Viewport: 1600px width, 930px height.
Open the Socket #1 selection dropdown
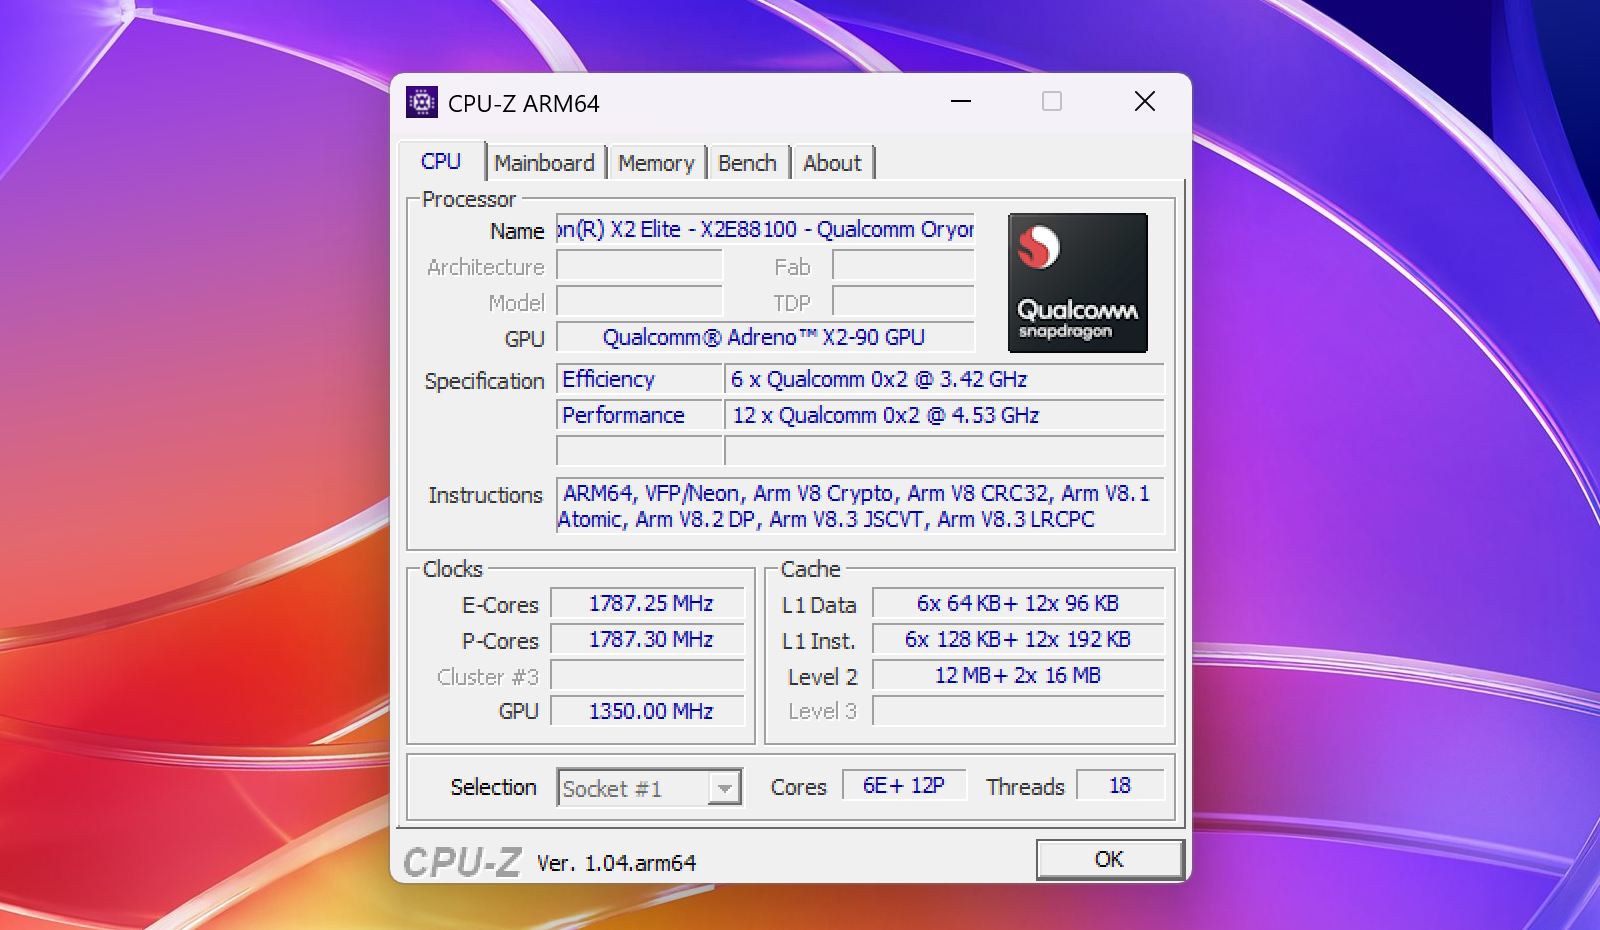point(650,788)
